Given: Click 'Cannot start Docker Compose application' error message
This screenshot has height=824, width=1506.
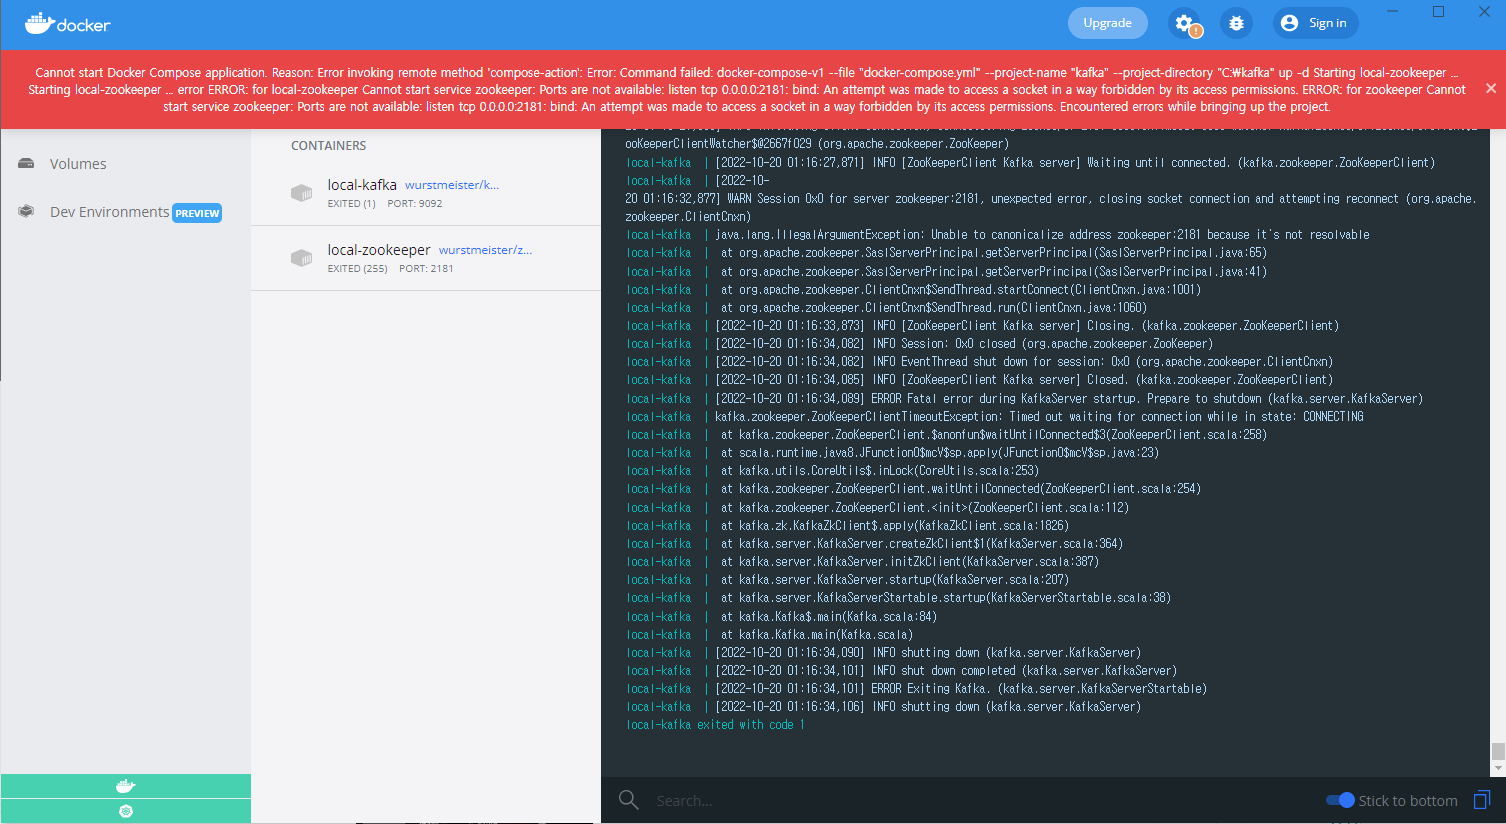Looking at the screenshot, I should pos(747,89).
